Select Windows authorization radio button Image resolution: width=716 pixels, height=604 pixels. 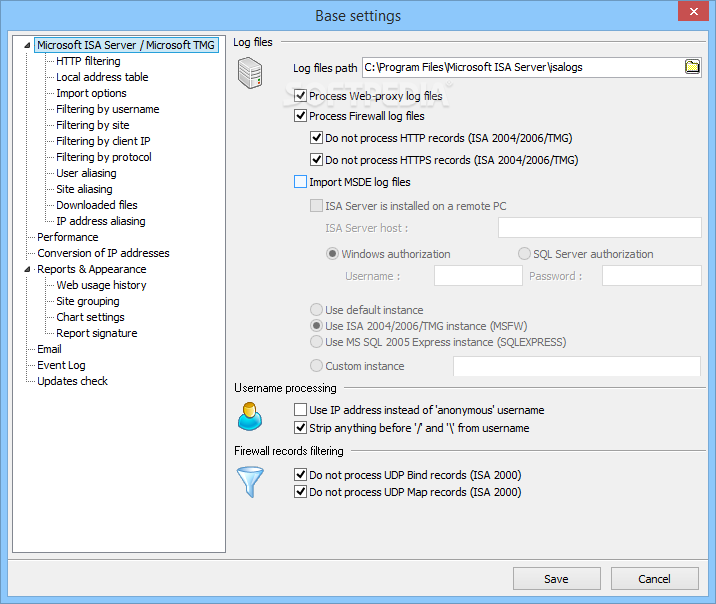click(332, 254)
